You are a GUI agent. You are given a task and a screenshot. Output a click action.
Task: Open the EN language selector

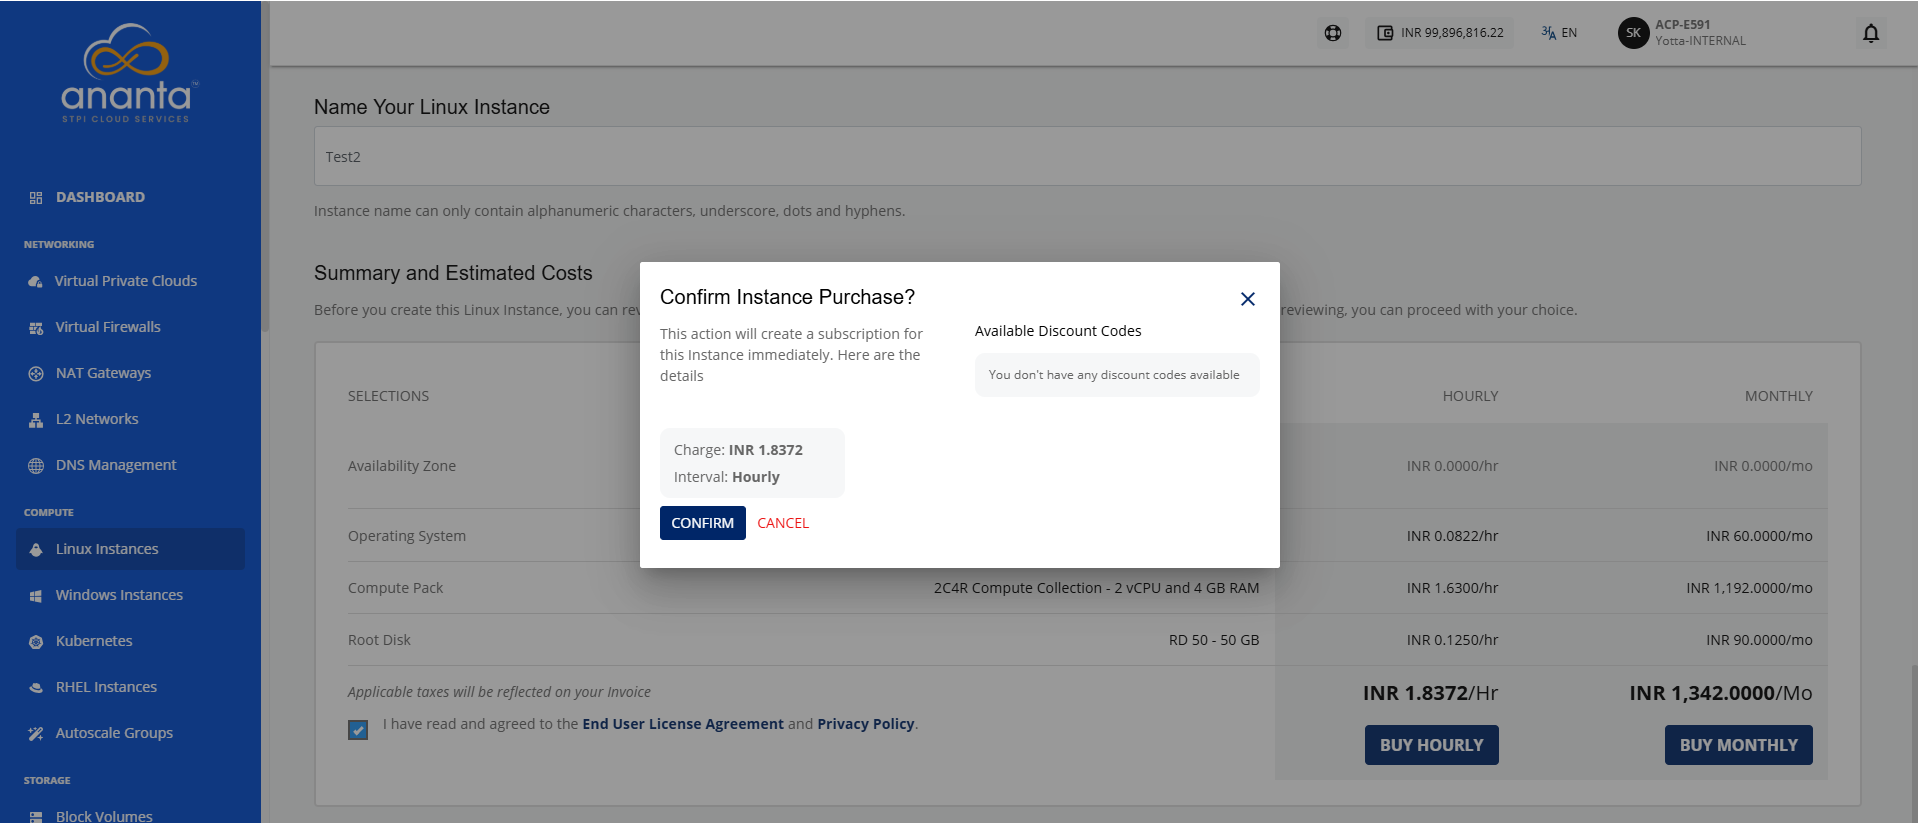tap(1559, 33)
